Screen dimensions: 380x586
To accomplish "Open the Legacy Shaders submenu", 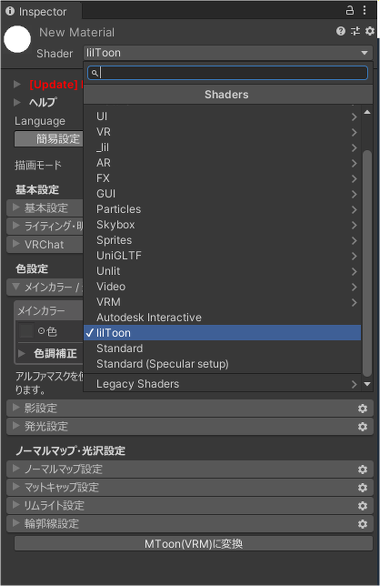I will 222,384.
